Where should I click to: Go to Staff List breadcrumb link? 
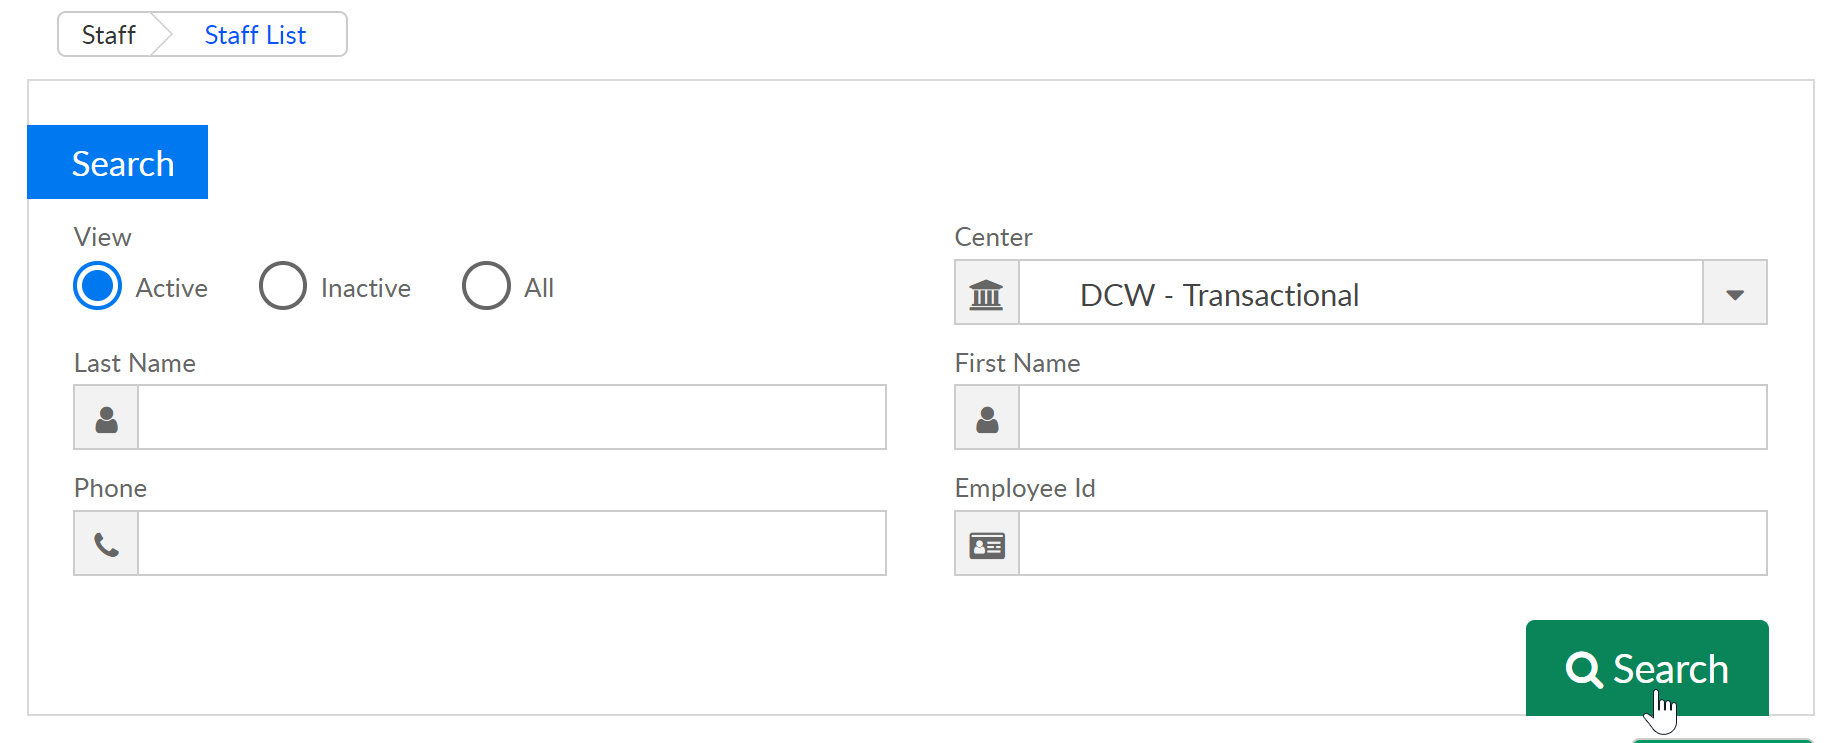255,35
